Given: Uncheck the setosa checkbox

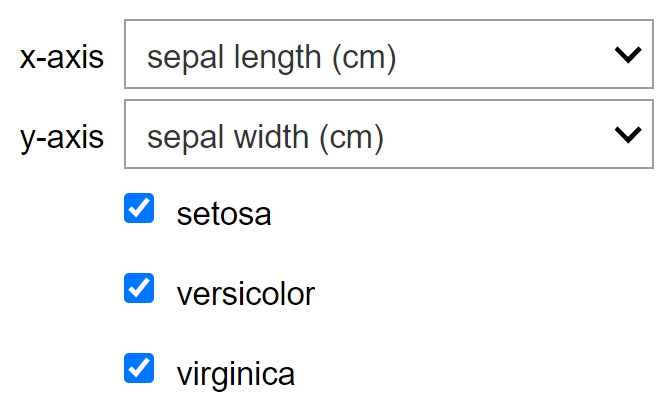Looking at the screenshot, I should (x=139, y=209).
